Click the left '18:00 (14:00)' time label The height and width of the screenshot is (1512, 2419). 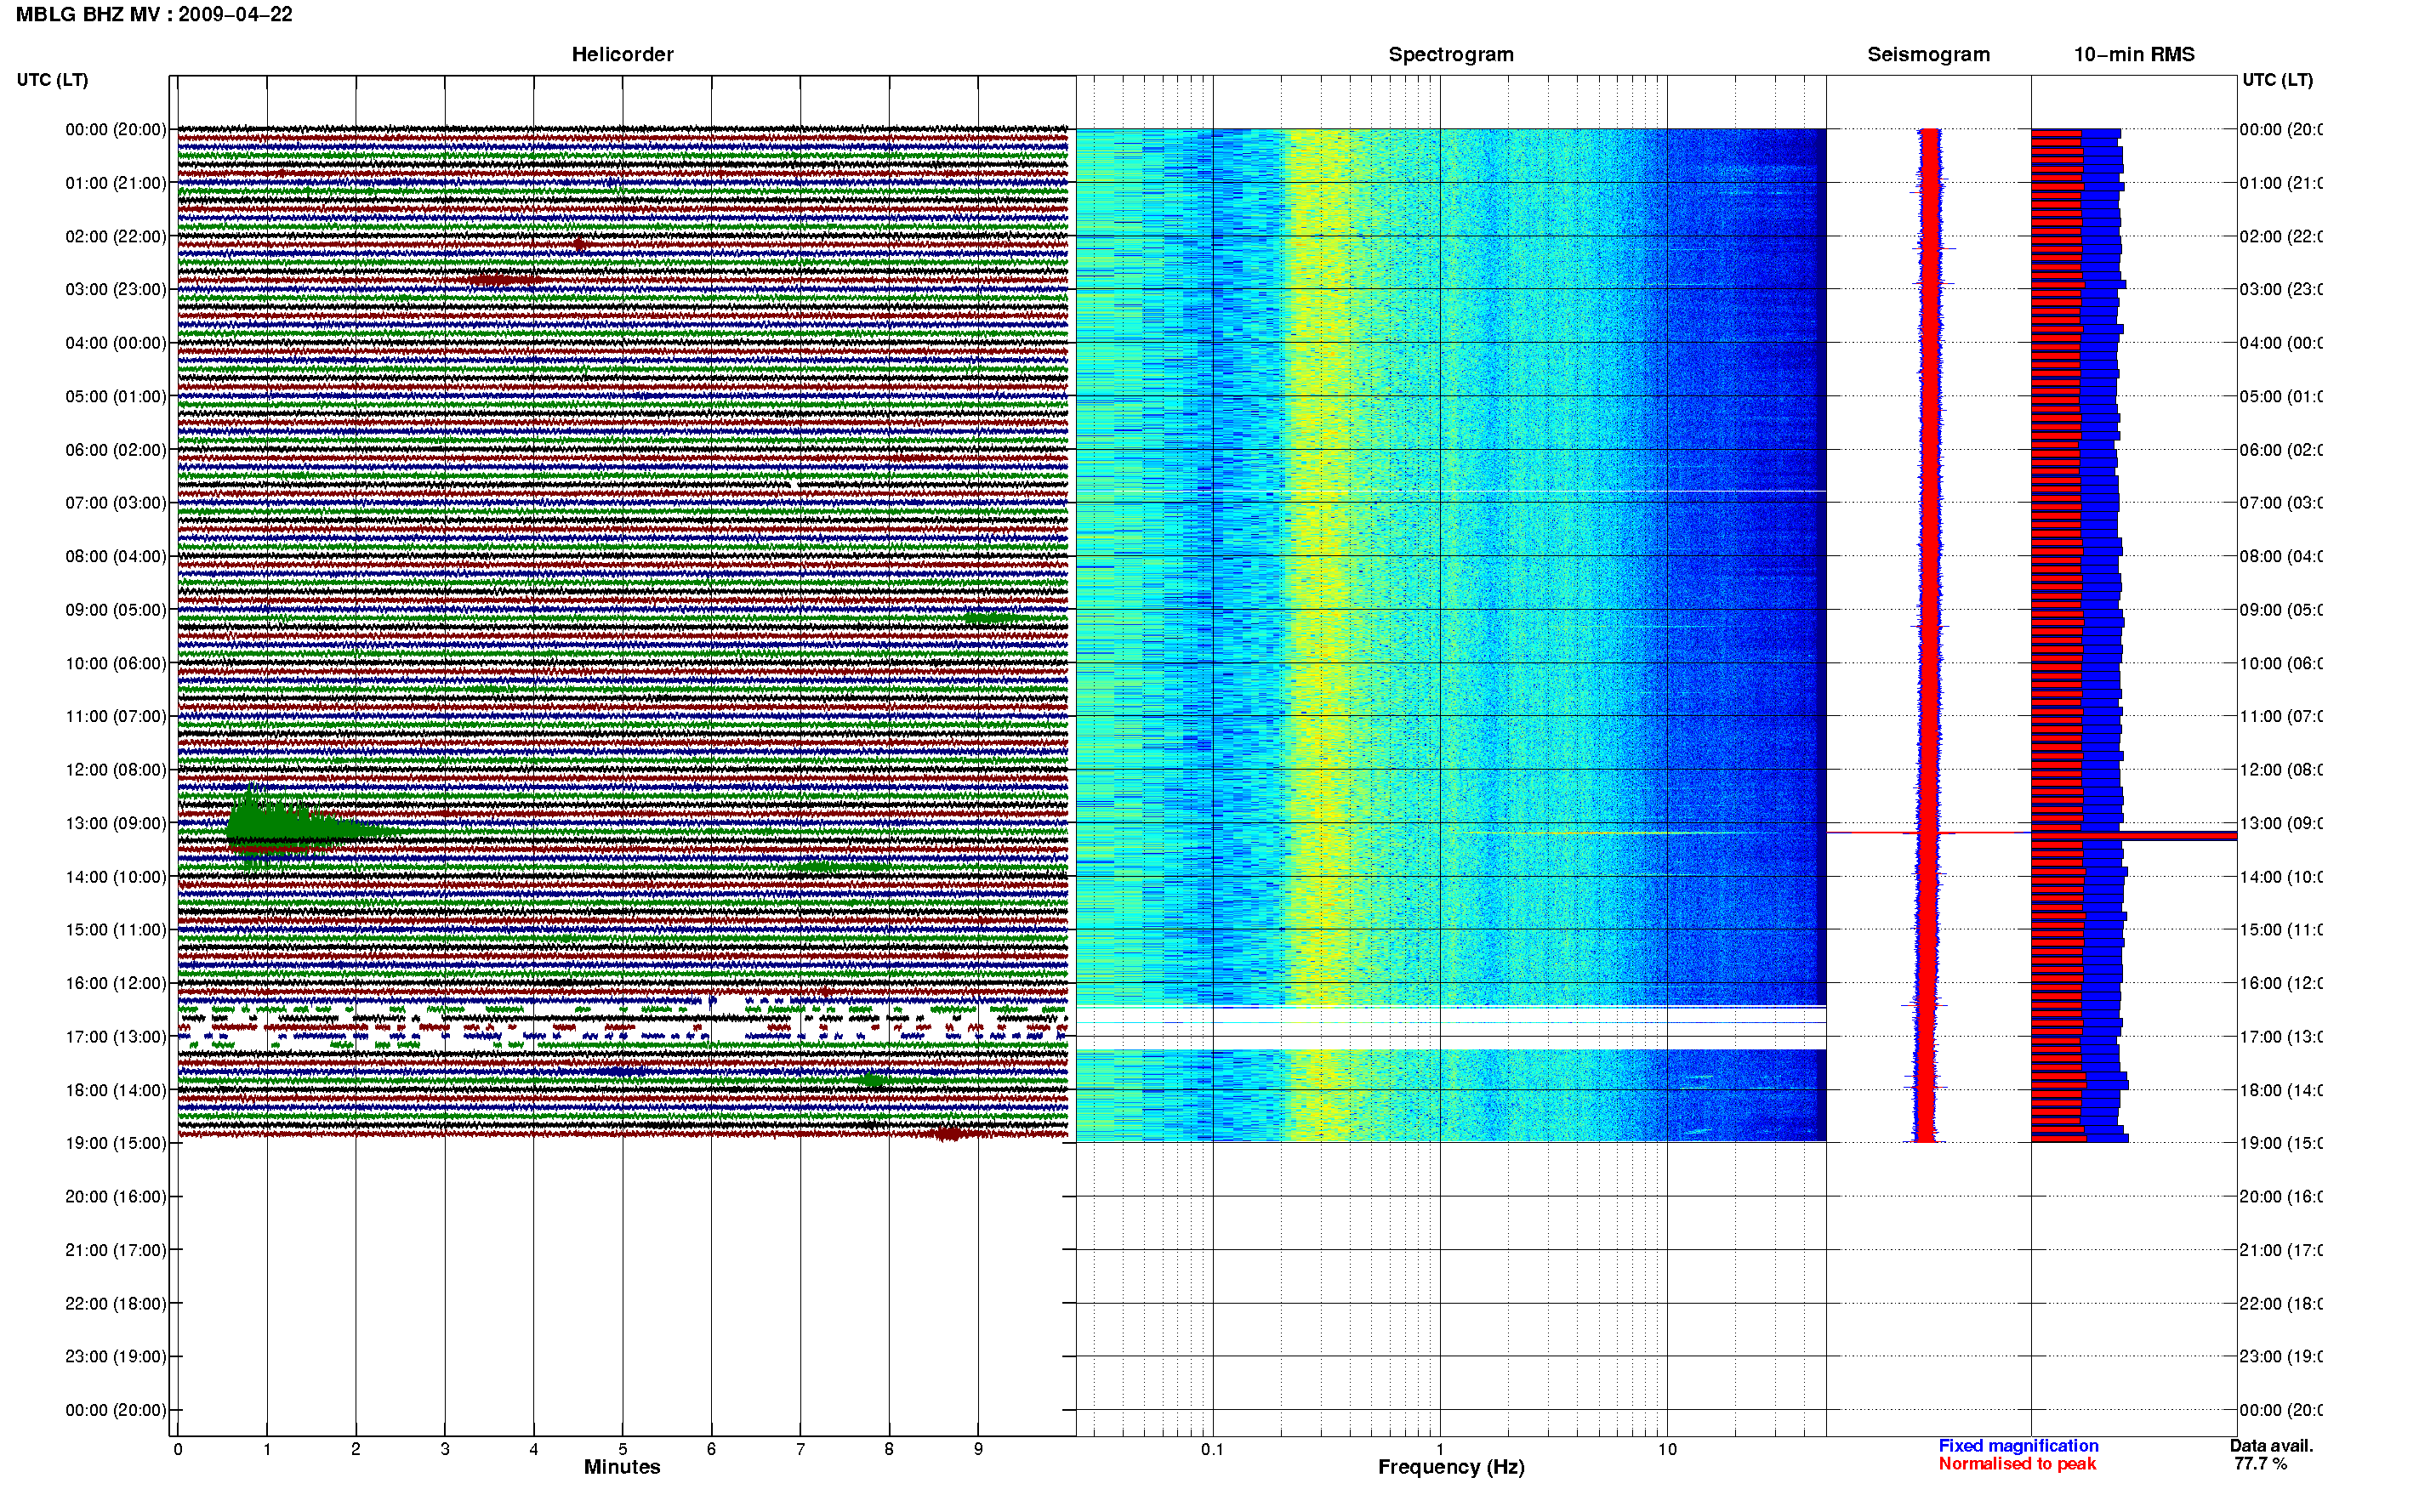coord(116,1090)
